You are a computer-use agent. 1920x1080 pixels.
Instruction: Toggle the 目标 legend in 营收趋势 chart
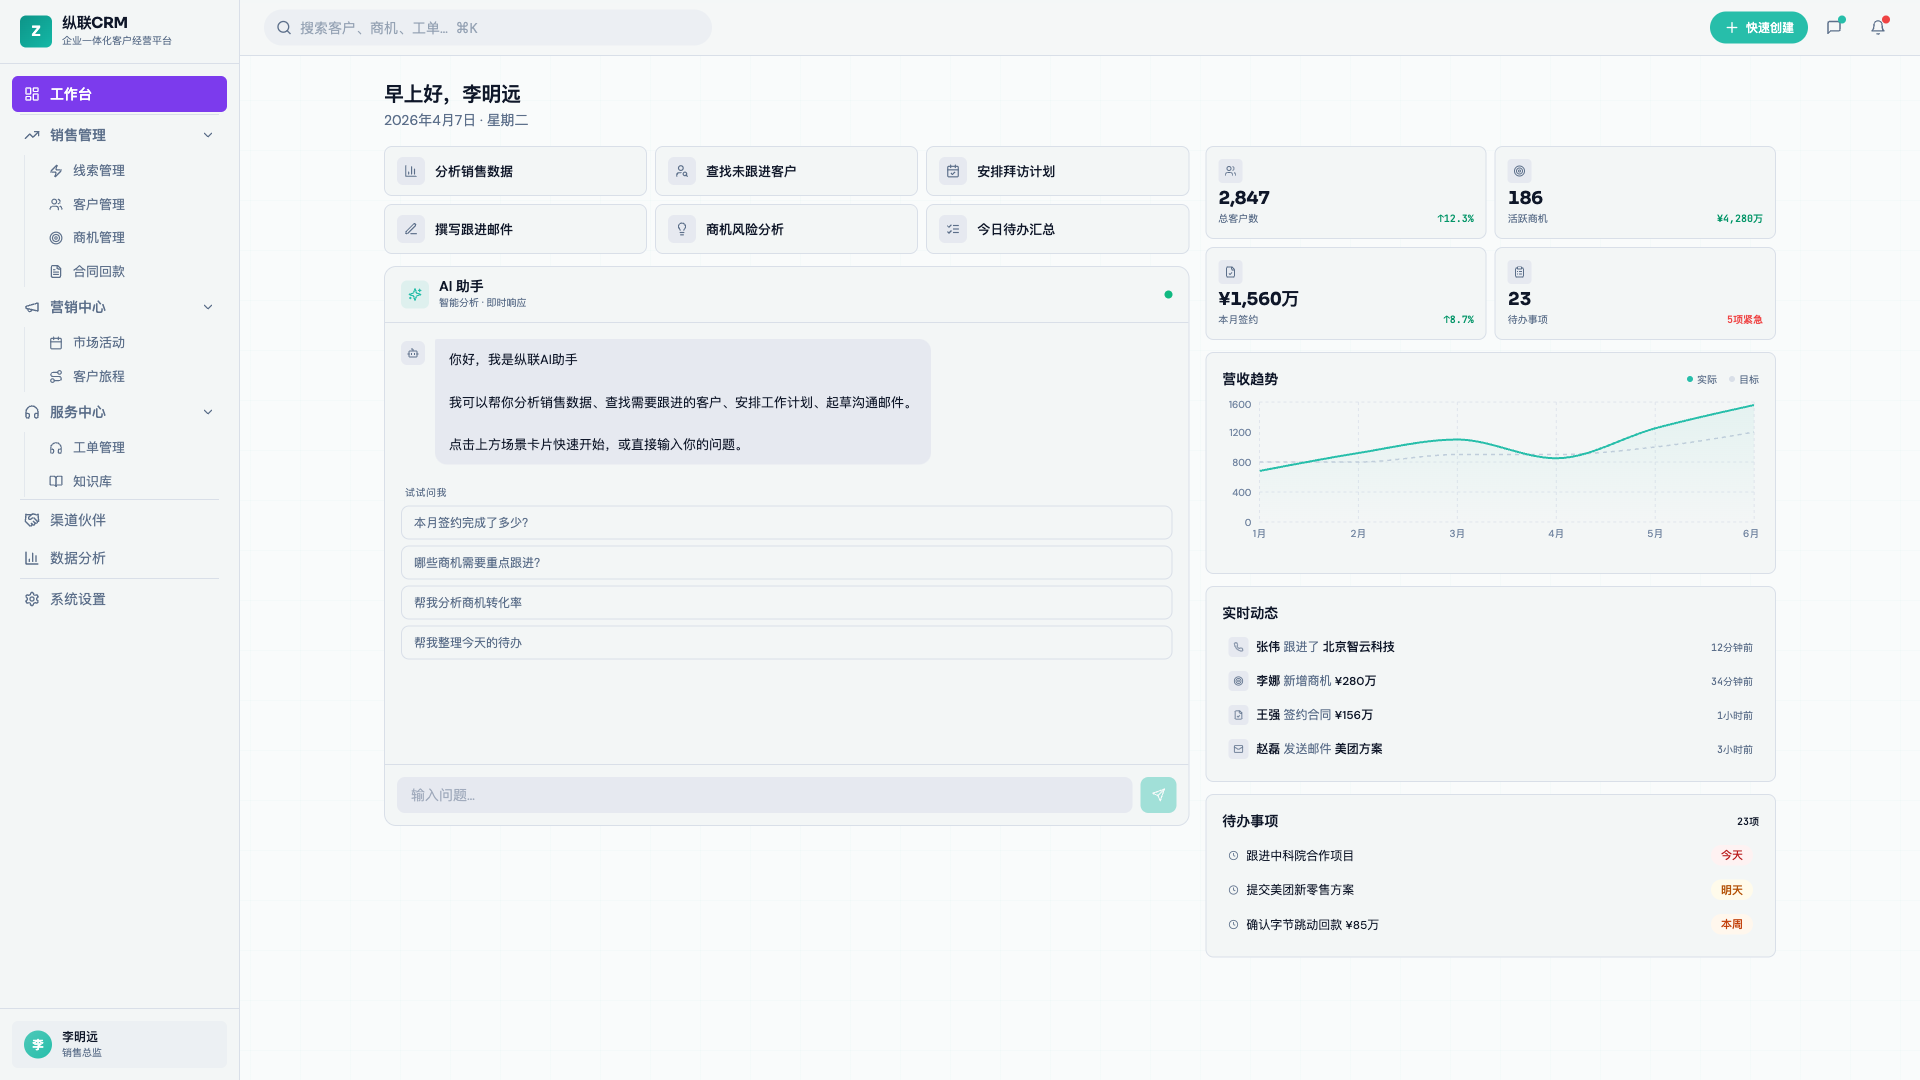1742,379
